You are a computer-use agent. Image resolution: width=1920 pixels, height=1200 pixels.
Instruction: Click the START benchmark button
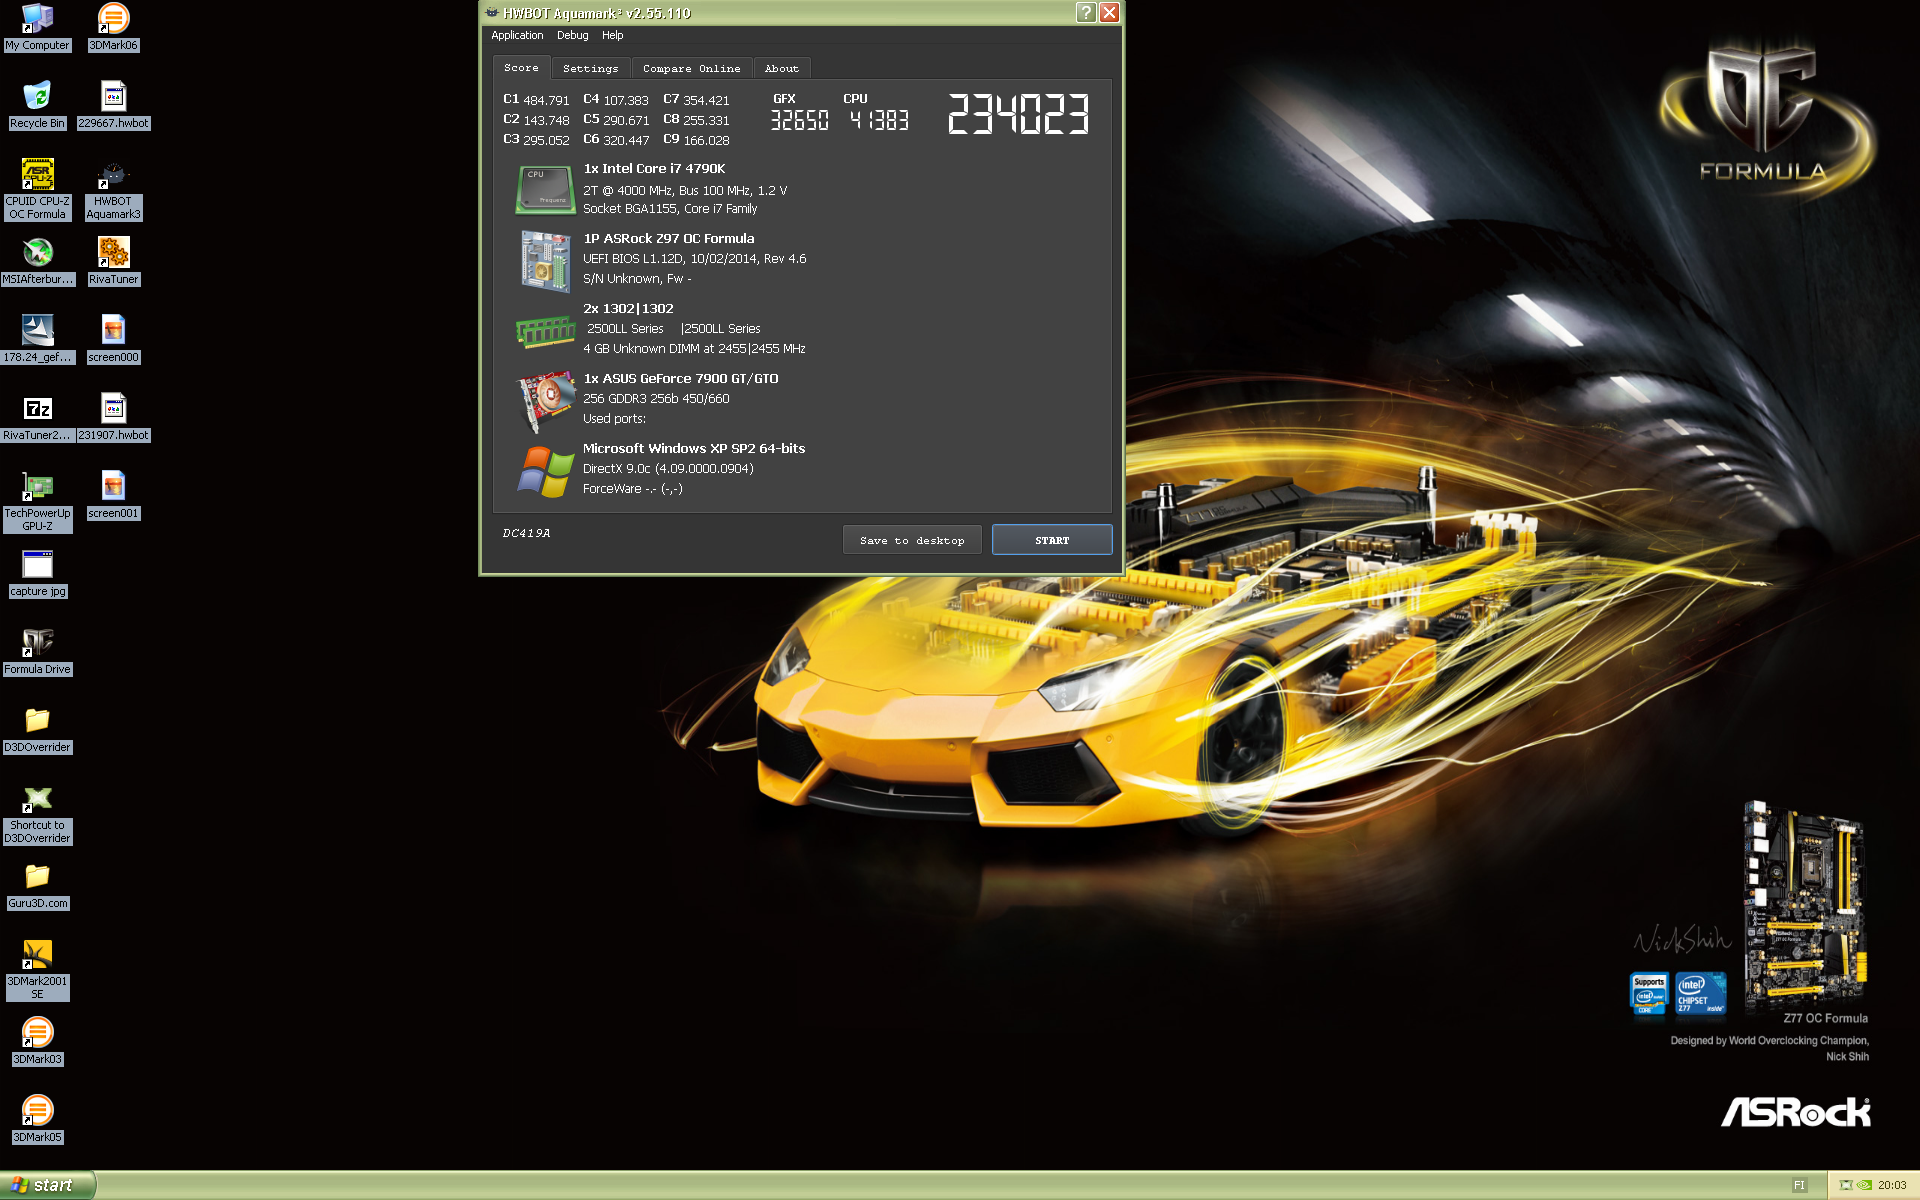pyautogui.click(x=1052, y=540)
